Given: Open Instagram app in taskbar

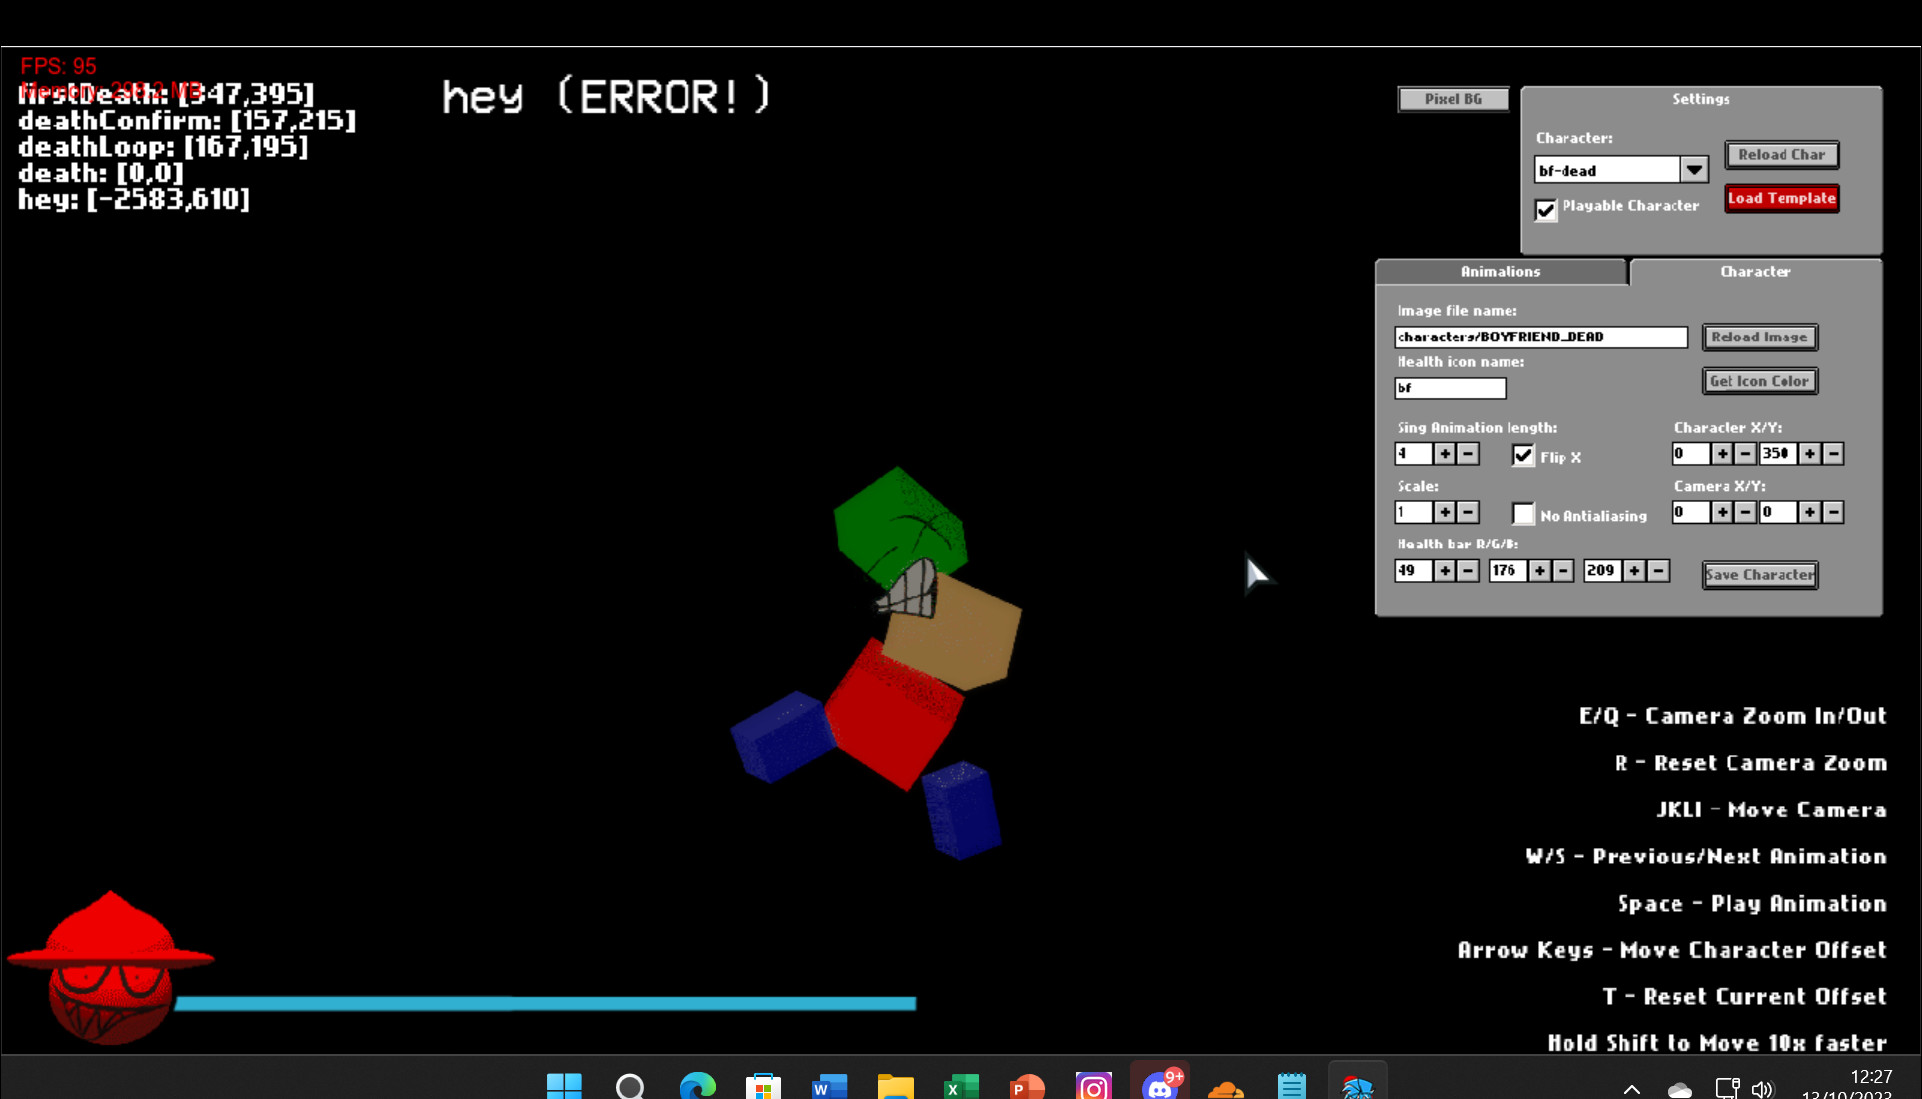Looking at the screenshot, I should (x=1093, y=1085).
